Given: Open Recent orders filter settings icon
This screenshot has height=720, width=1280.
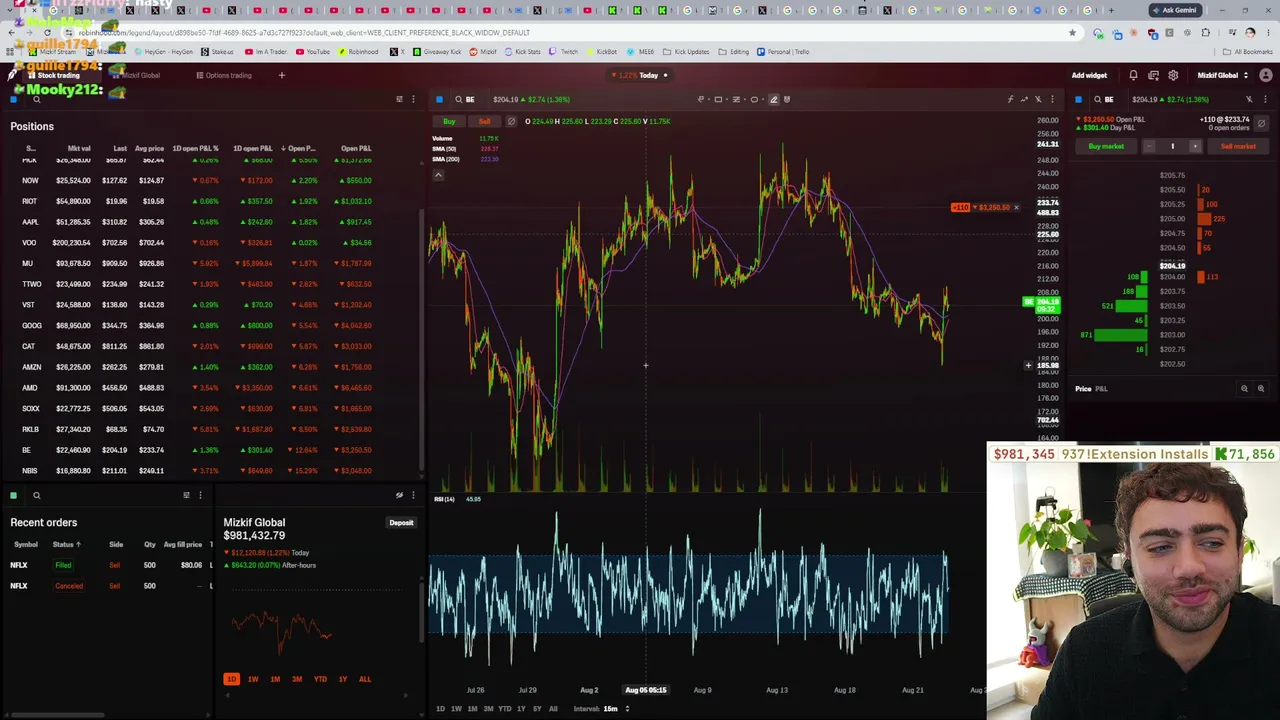Looking at the screenshot, I should coord(186,495).
